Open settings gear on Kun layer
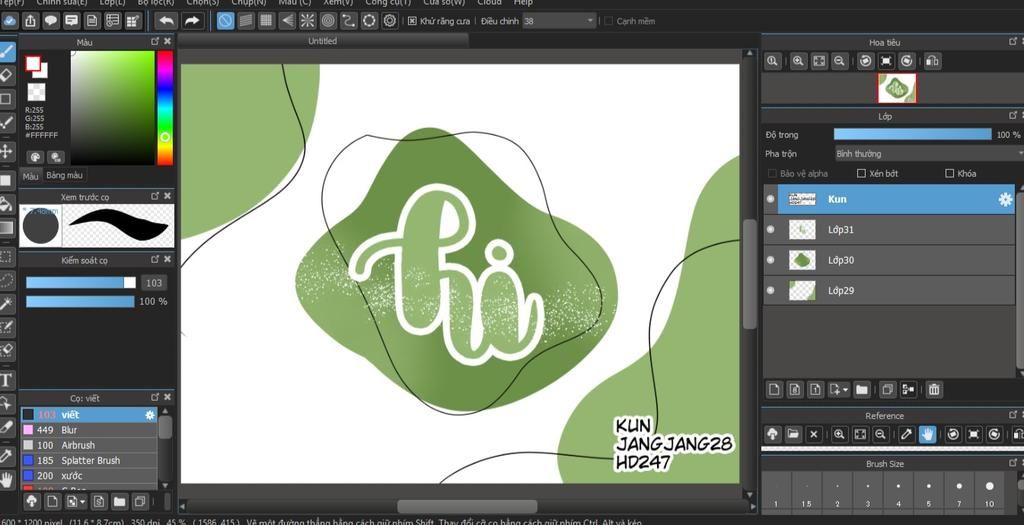 1005,200
